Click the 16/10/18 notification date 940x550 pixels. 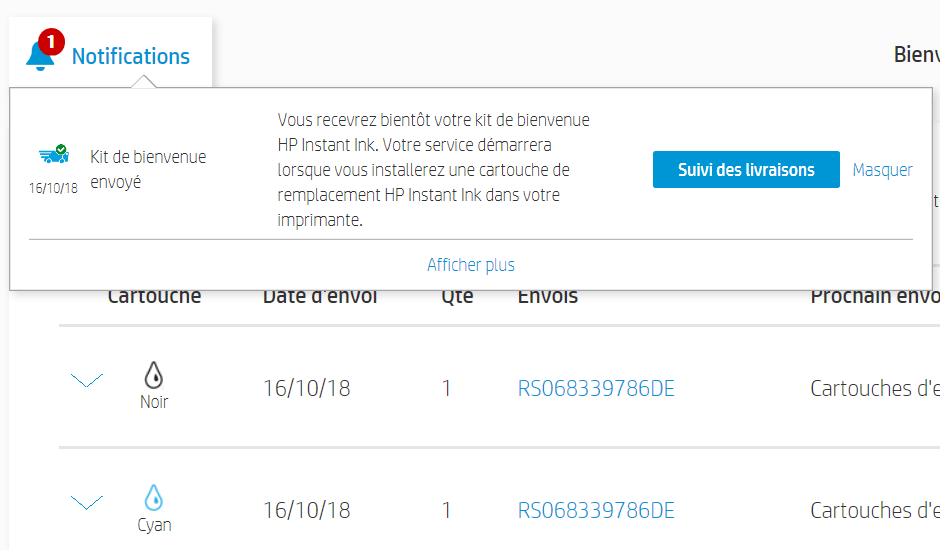[x=53, y=188]
